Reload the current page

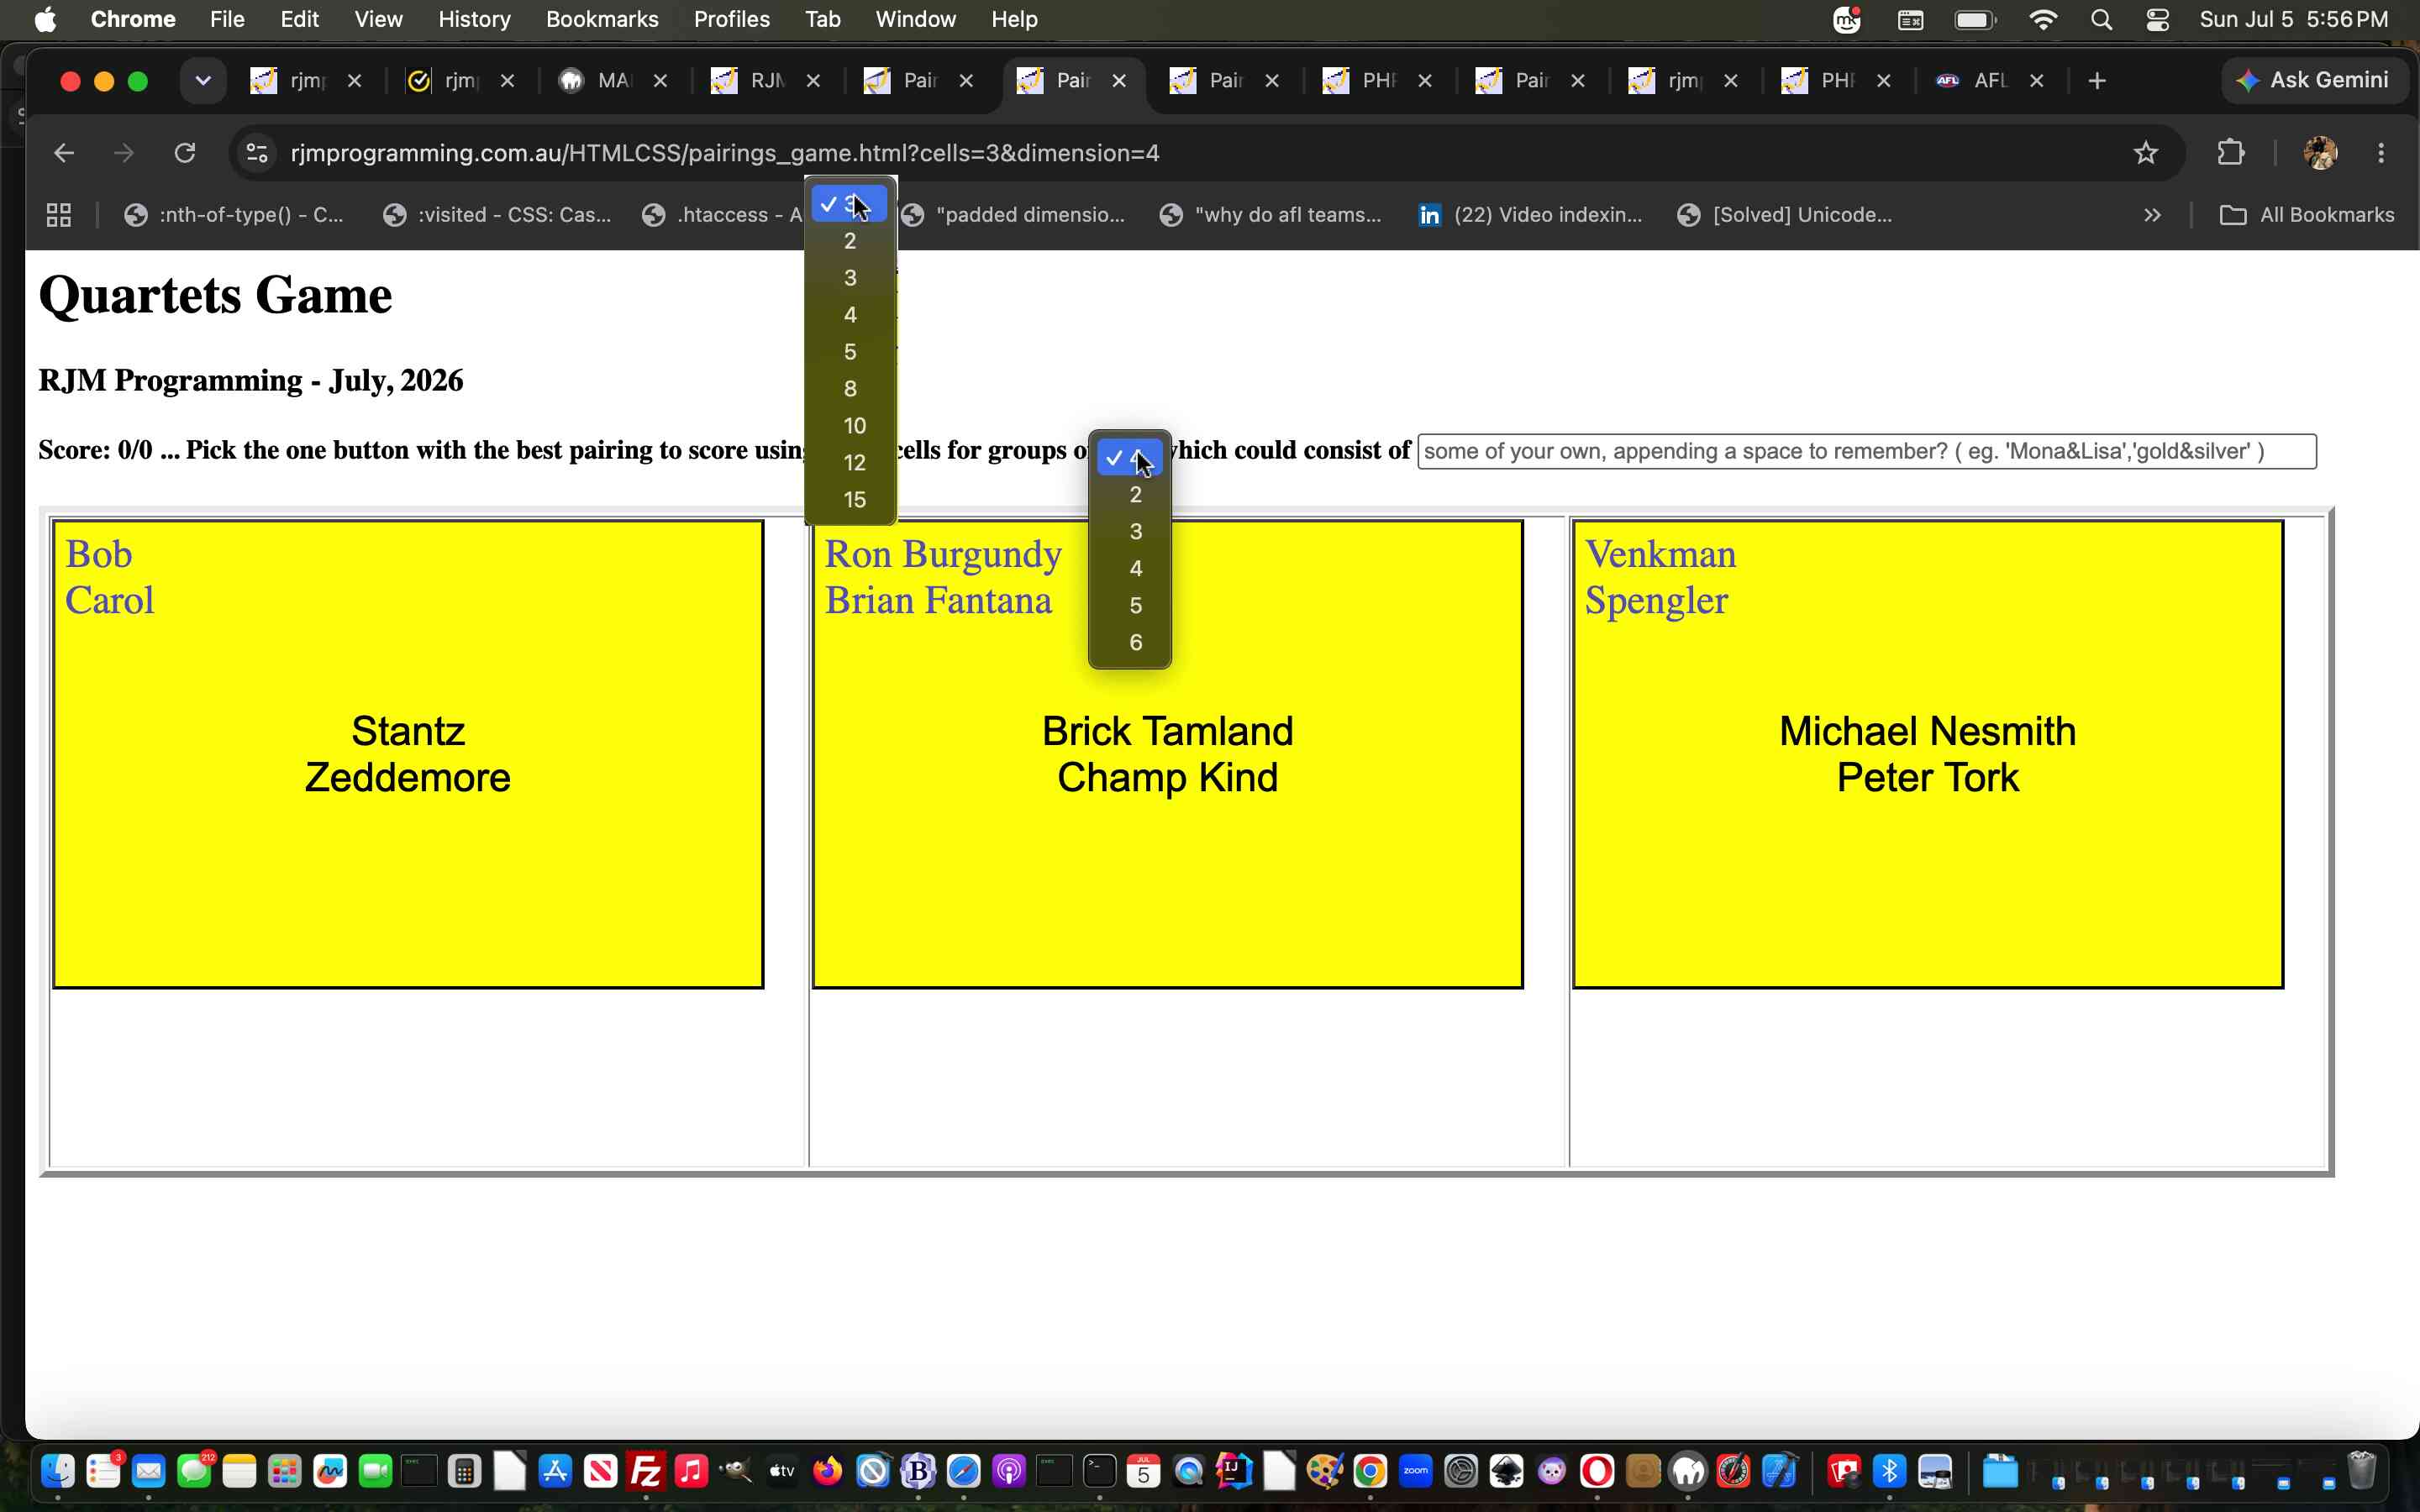185,153
